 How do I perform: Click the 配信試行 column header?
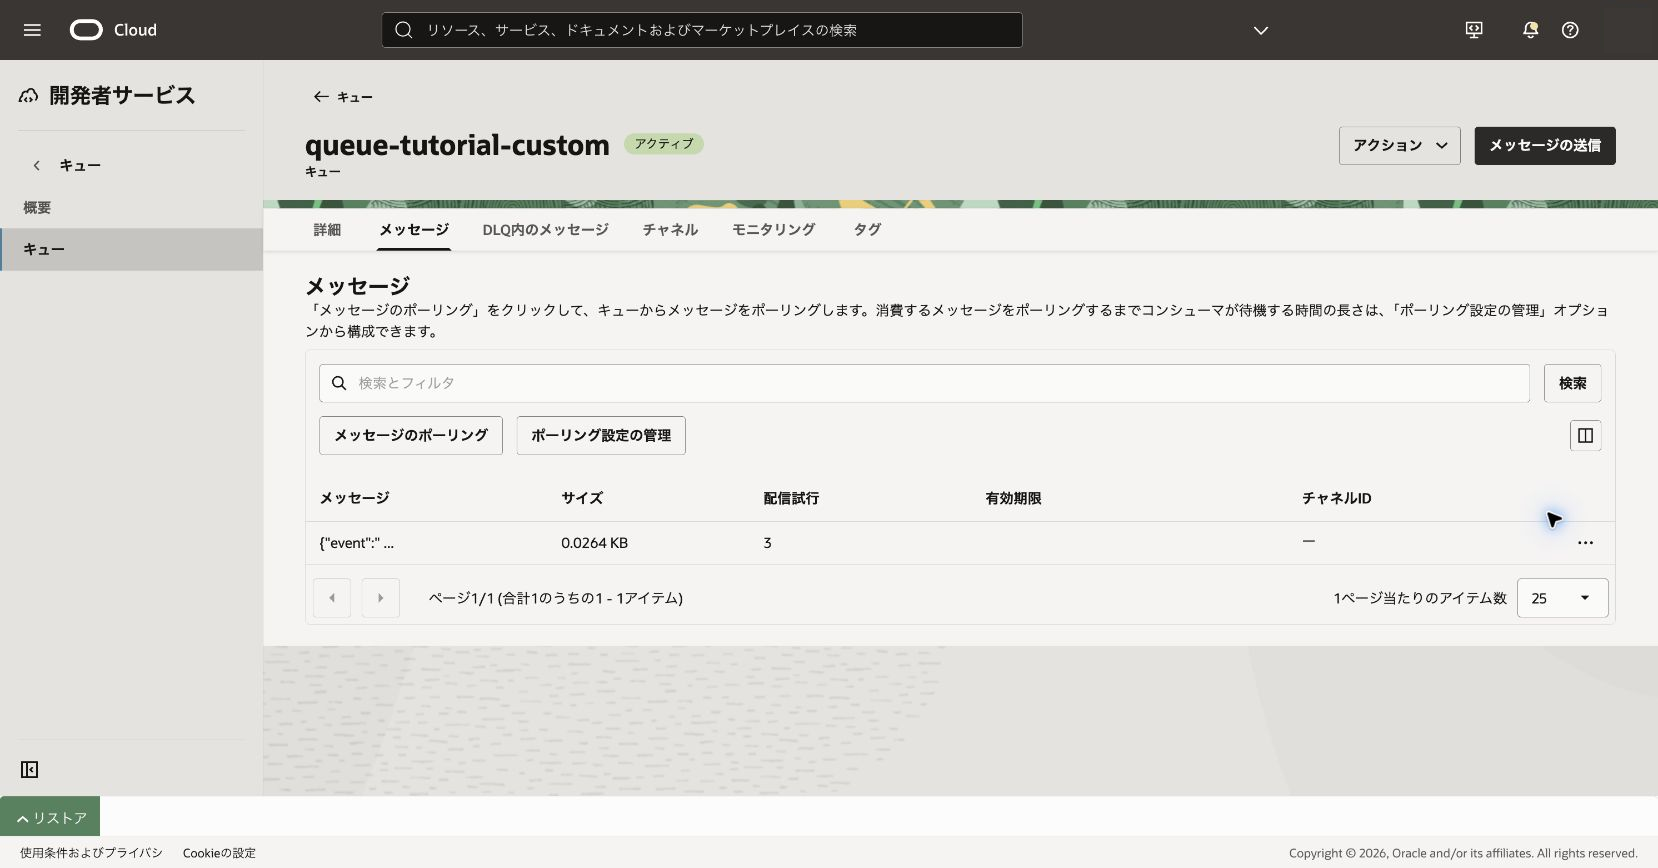tap(791, 498)
